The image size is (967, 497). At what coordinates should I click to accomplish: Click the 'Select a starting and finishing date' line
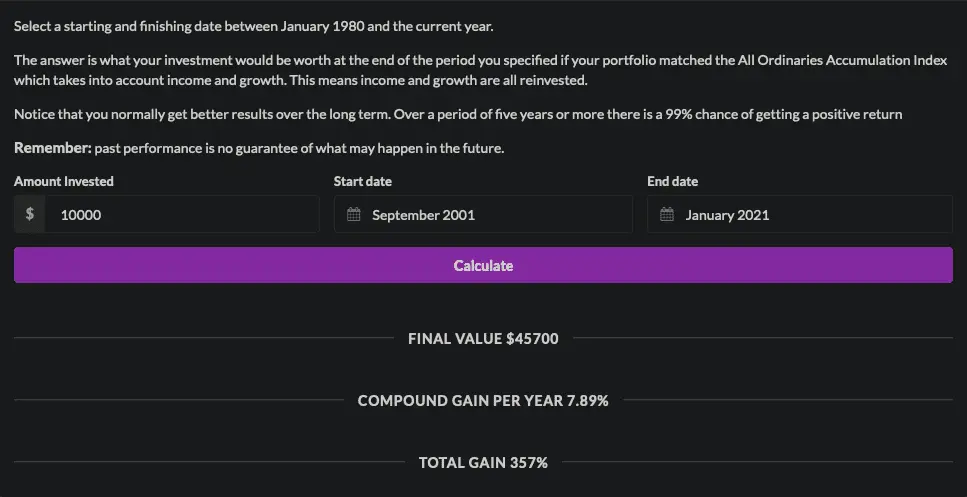253,26
